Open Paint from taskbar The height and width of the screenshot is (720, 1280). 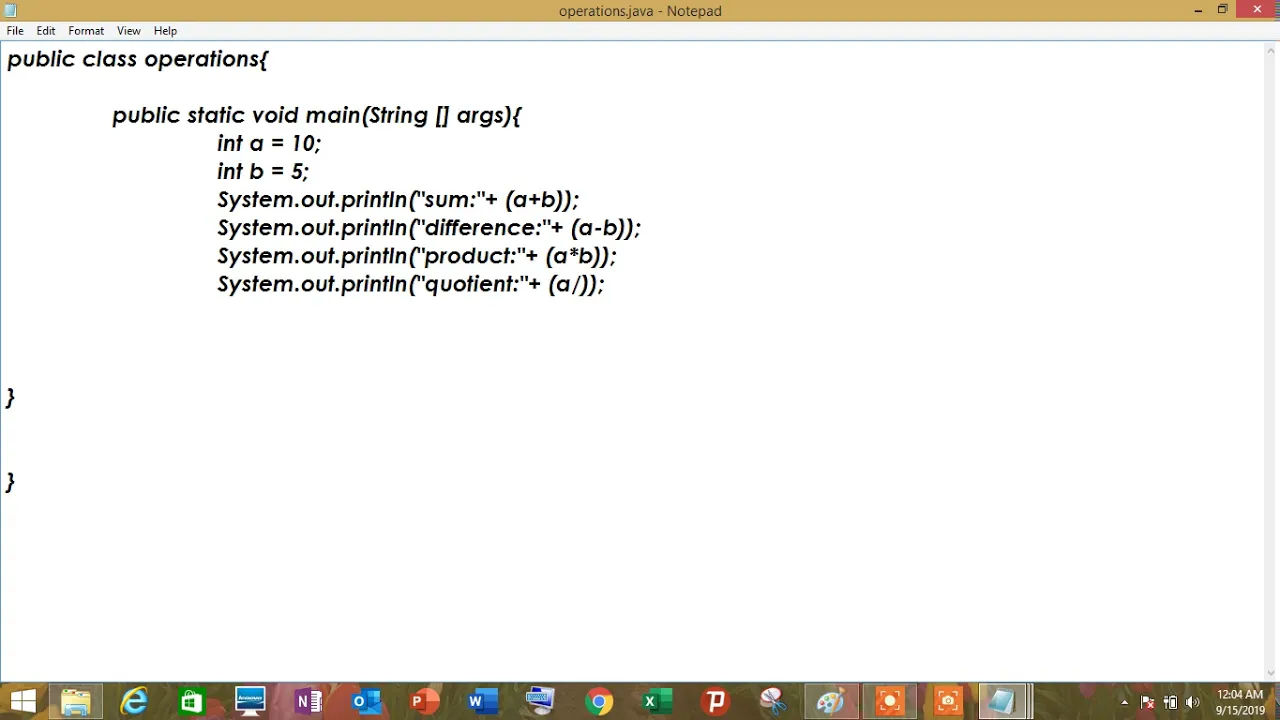(x=831, y=701)
